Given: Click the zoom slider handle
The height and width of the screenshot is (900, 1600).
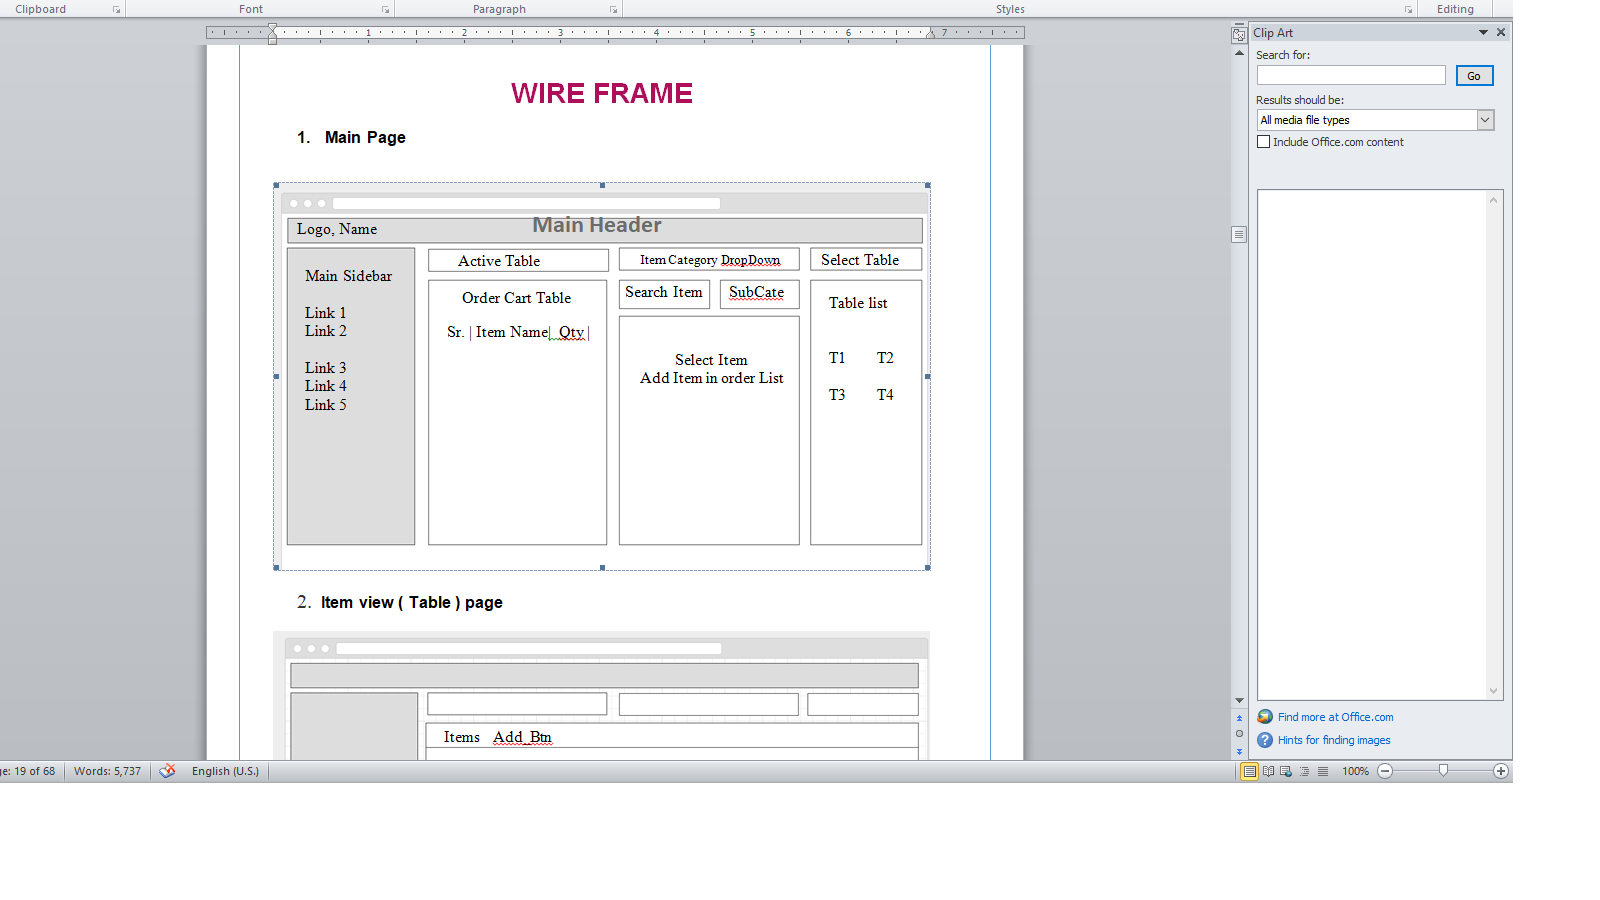Looking at the screenshot, I should [x=1443, y=770].
